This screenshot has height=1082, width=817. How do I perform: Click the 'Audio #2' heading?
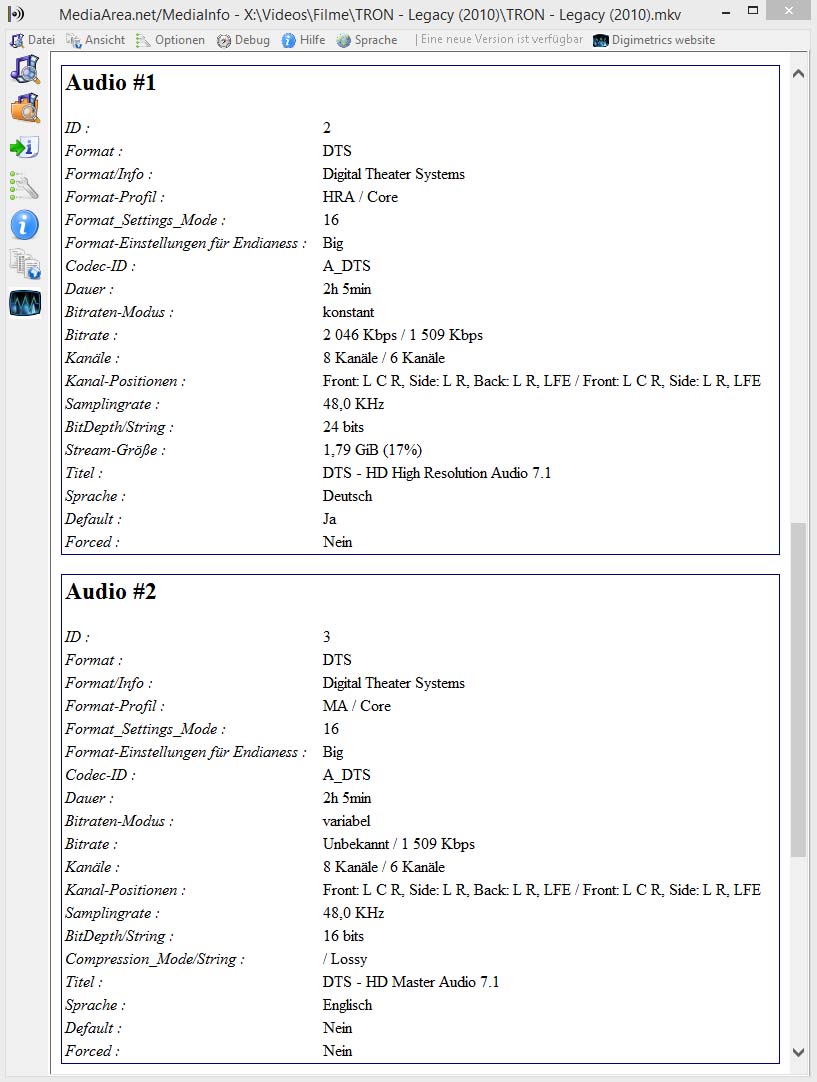[x=111, y=591]
